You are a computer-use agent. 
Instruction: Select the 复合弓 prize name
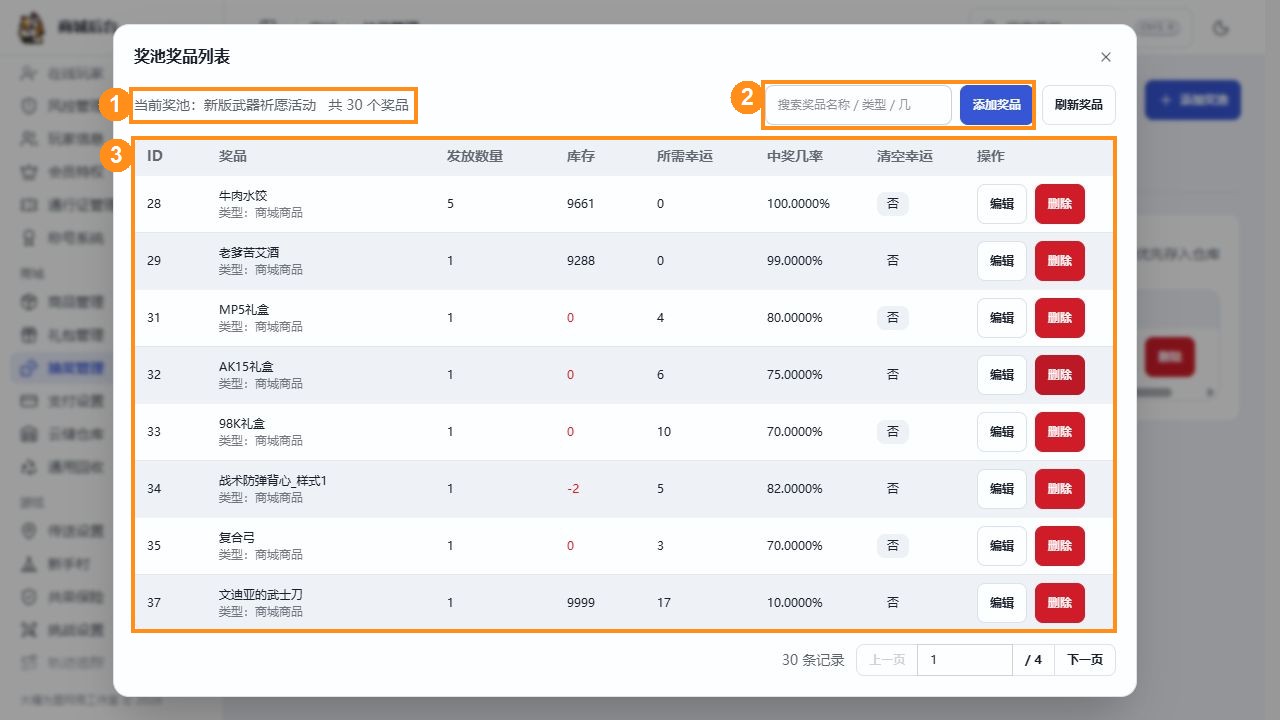(237, 538)
